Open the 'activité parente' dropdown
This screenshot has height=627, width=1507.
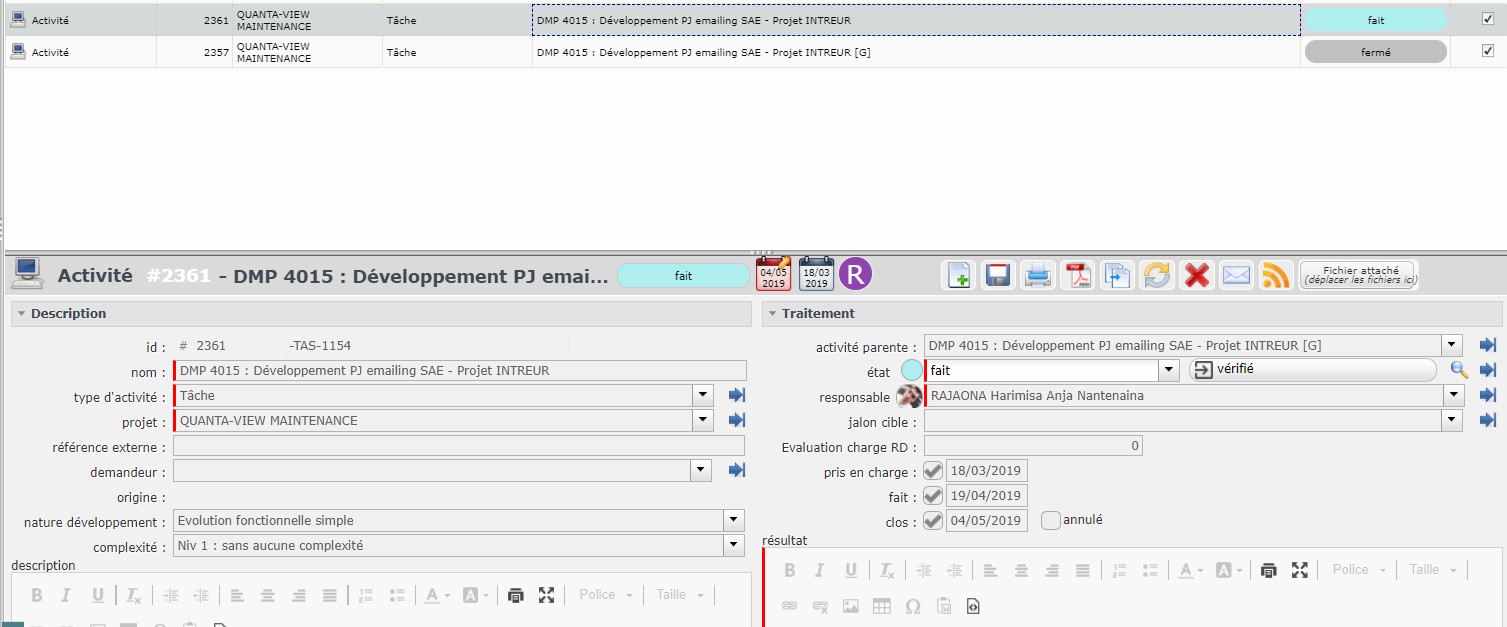(x=1452, y=345)
